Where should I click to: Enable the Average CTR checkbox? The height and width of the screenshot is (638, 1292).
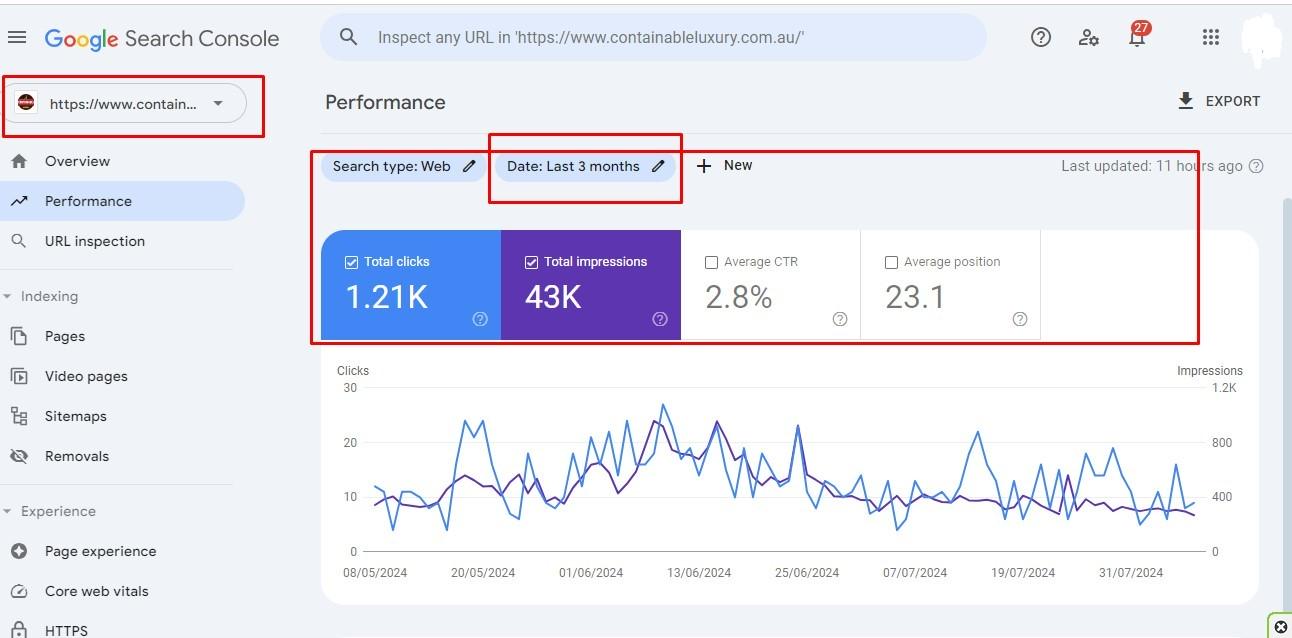tap(711, 262)
